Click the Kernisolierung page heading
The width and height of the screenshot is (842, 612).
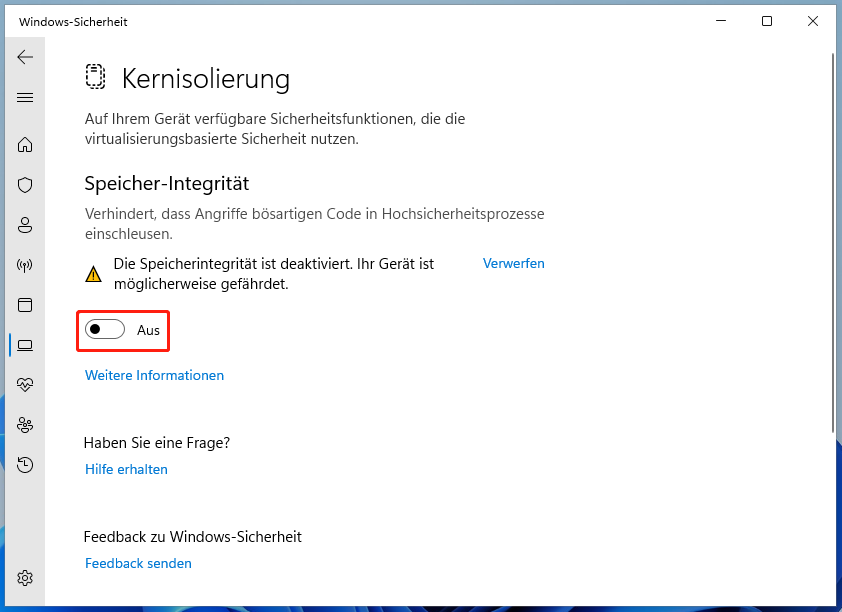click(206, 79)
